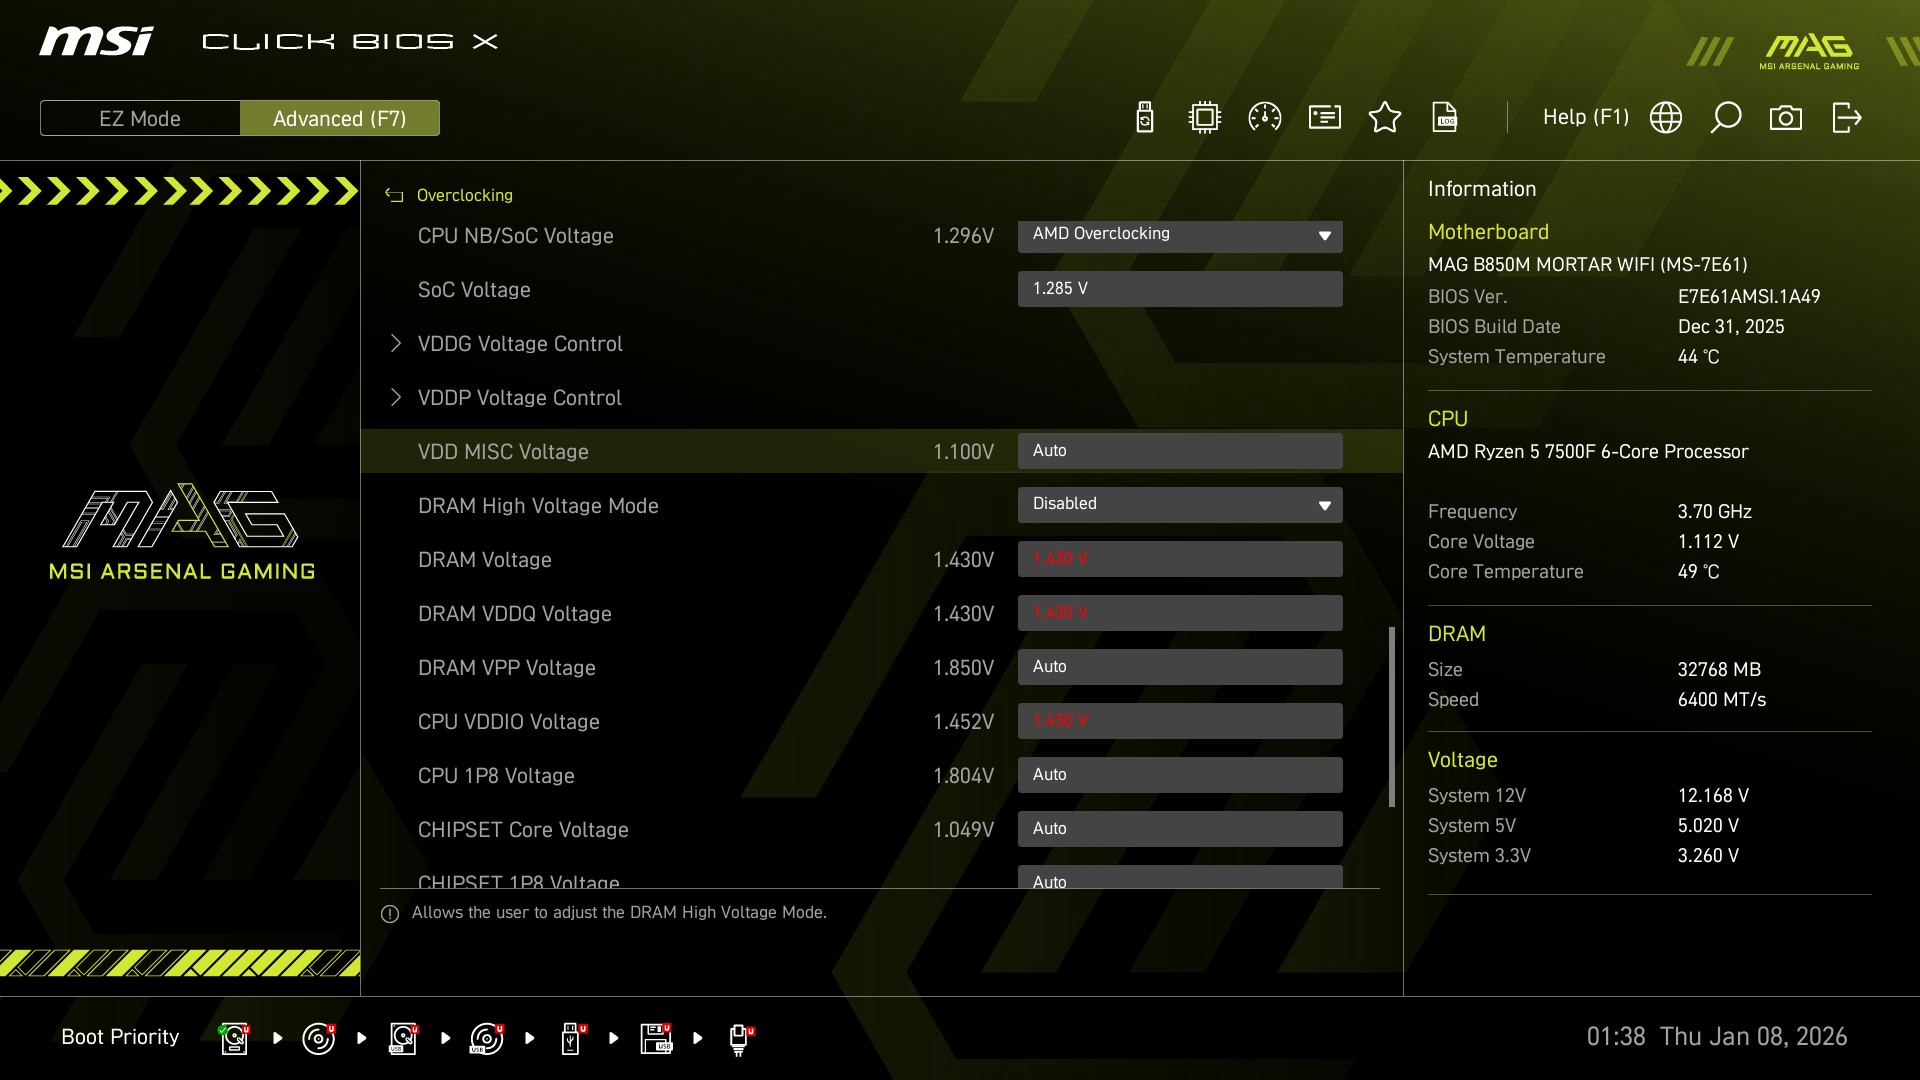This screenshot has width=1920, height=1080.
Task: Click the Core Temperature 49 °C value
Action: tap(1698, 572)
